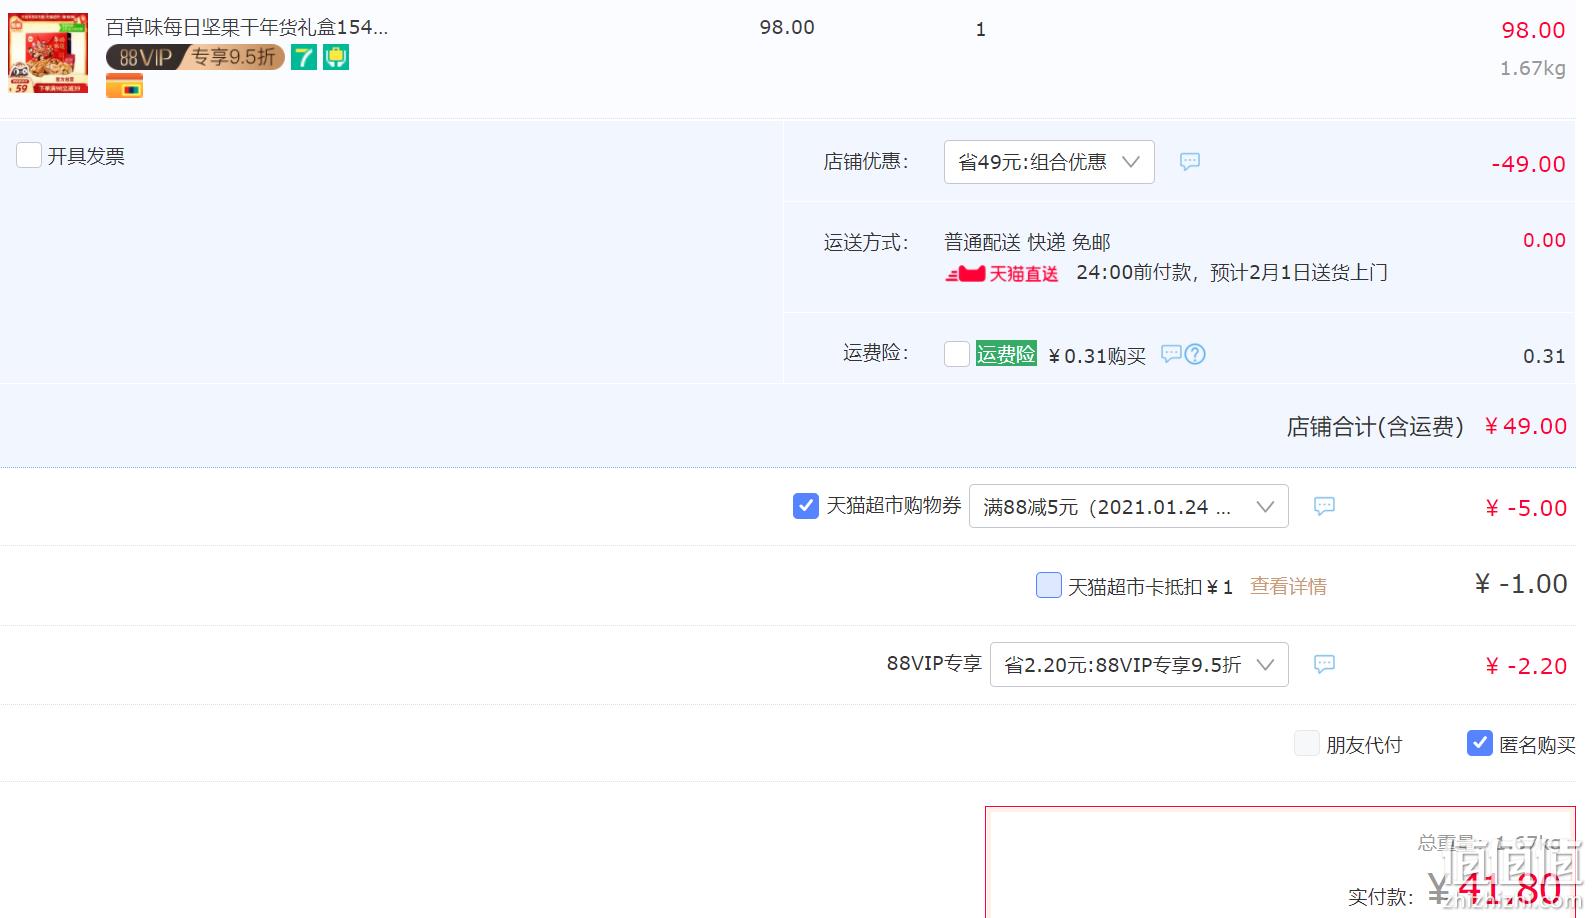The width and height of the screenshot is (1592, 918).
Task: Click the green guarantee badge icon
Action: [336, 58]
